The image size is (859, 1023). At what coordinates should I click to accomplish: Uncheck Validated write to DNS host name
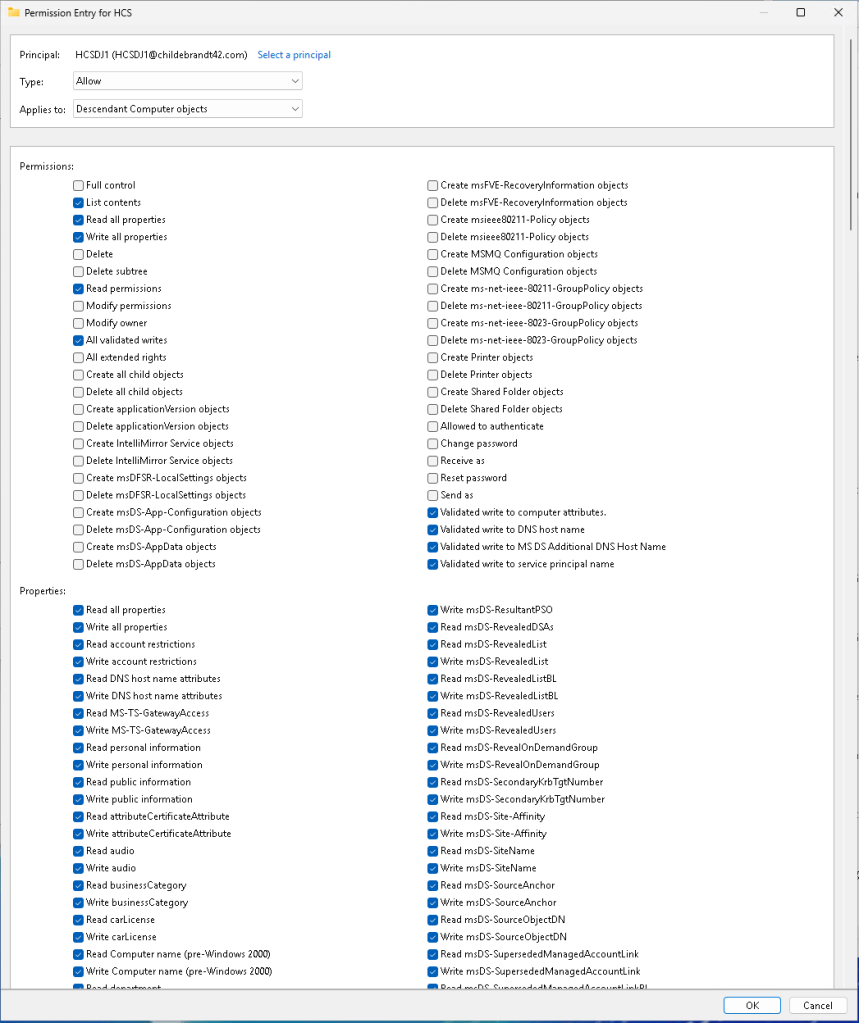pos(433,530)
